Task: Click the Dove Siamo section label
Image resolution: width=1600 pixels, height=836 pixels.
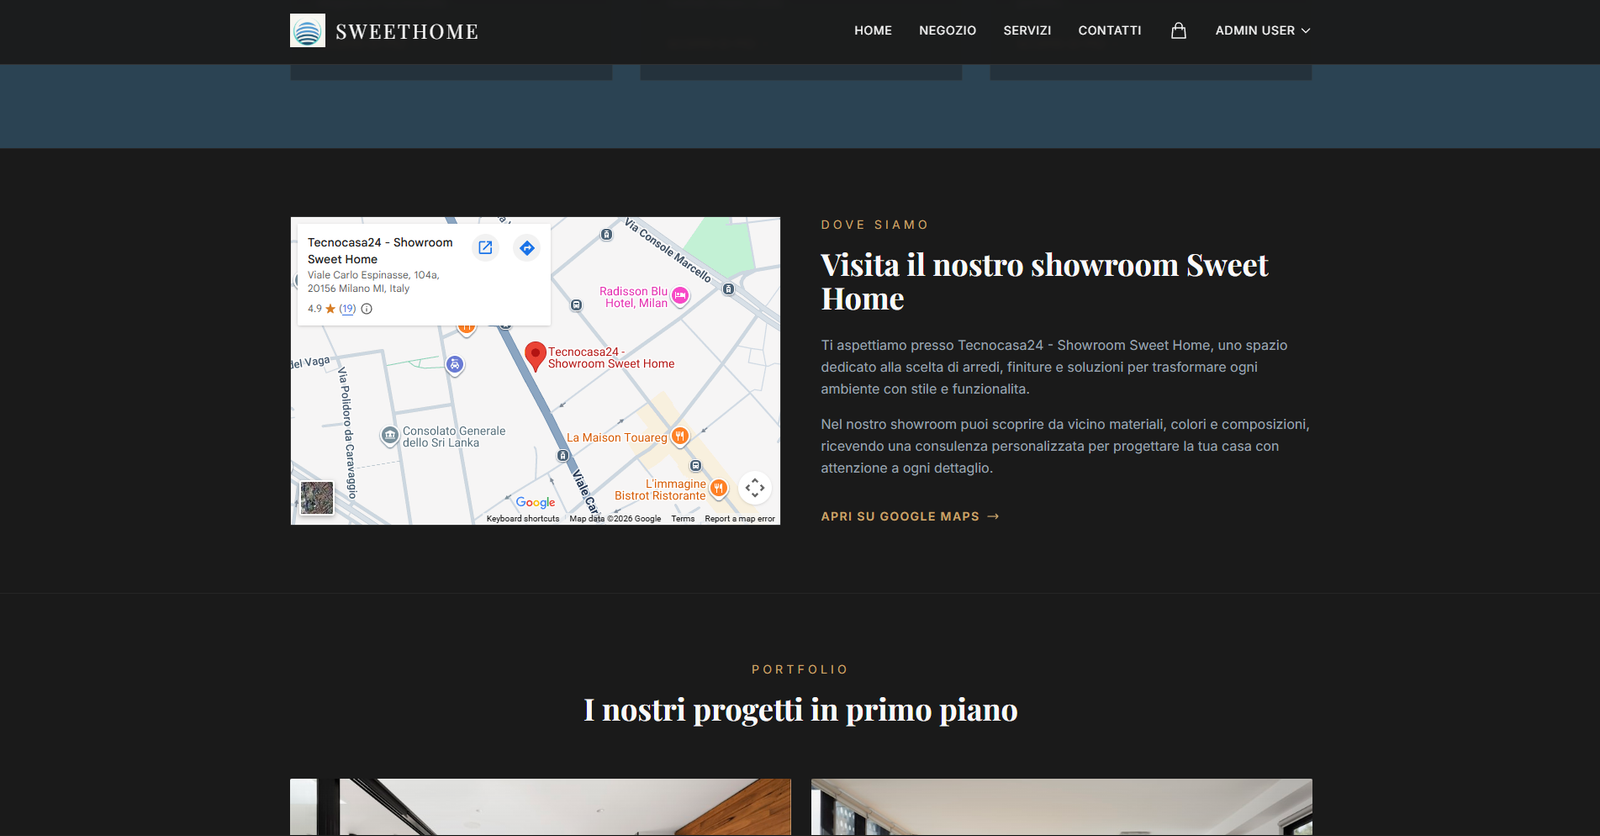Action: tap(875, 225)
